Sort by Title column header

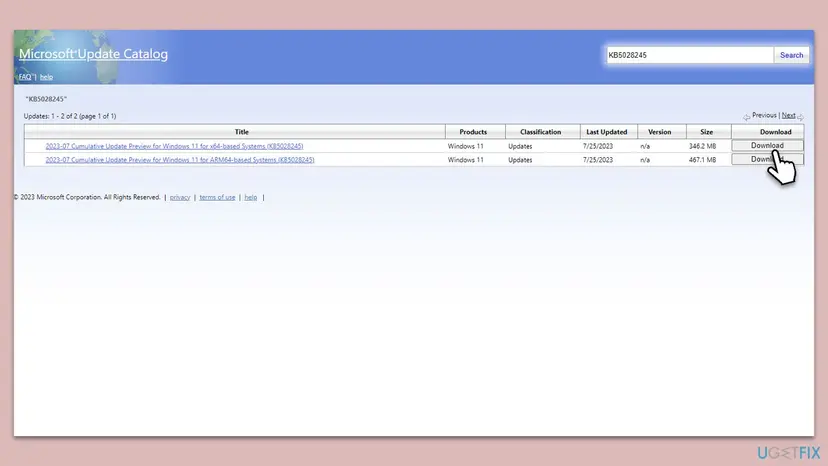(x=241, y=132)
